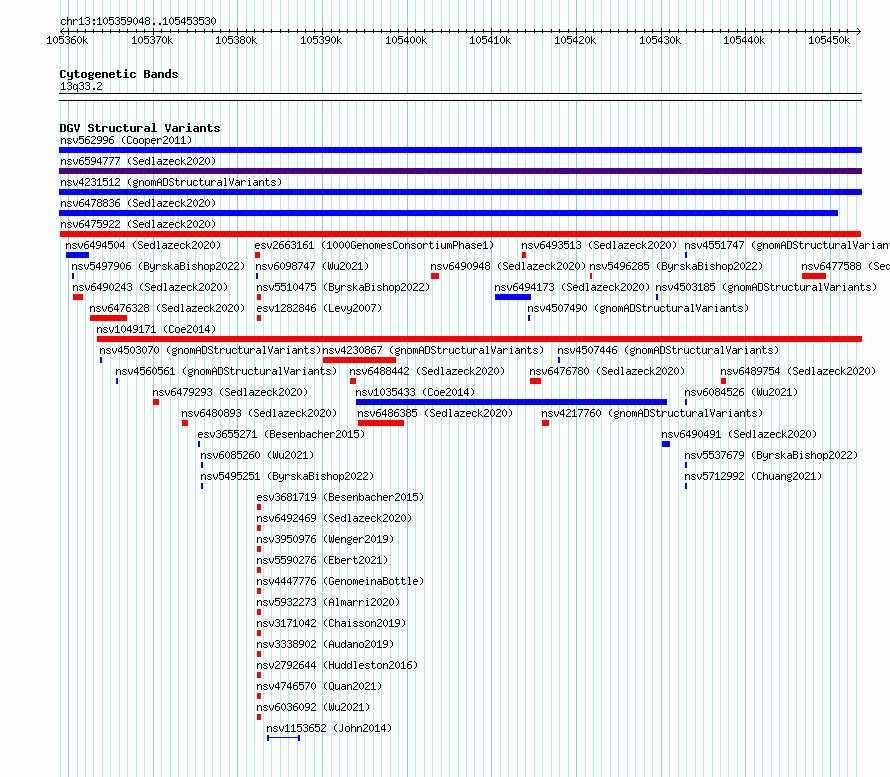Click the nsv6494504 variant label
This screenshot has width=890, height=777.
143,245
